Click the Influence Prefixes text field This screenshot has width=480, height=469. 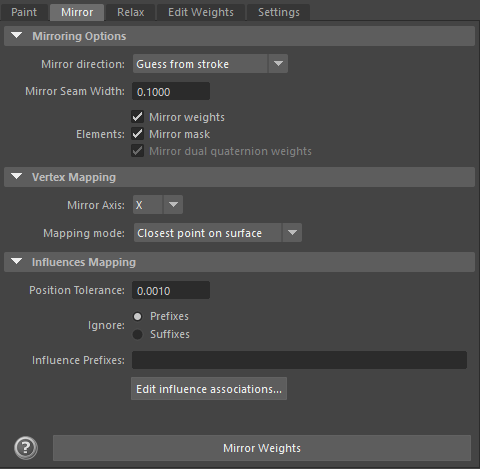pos(299,360)
